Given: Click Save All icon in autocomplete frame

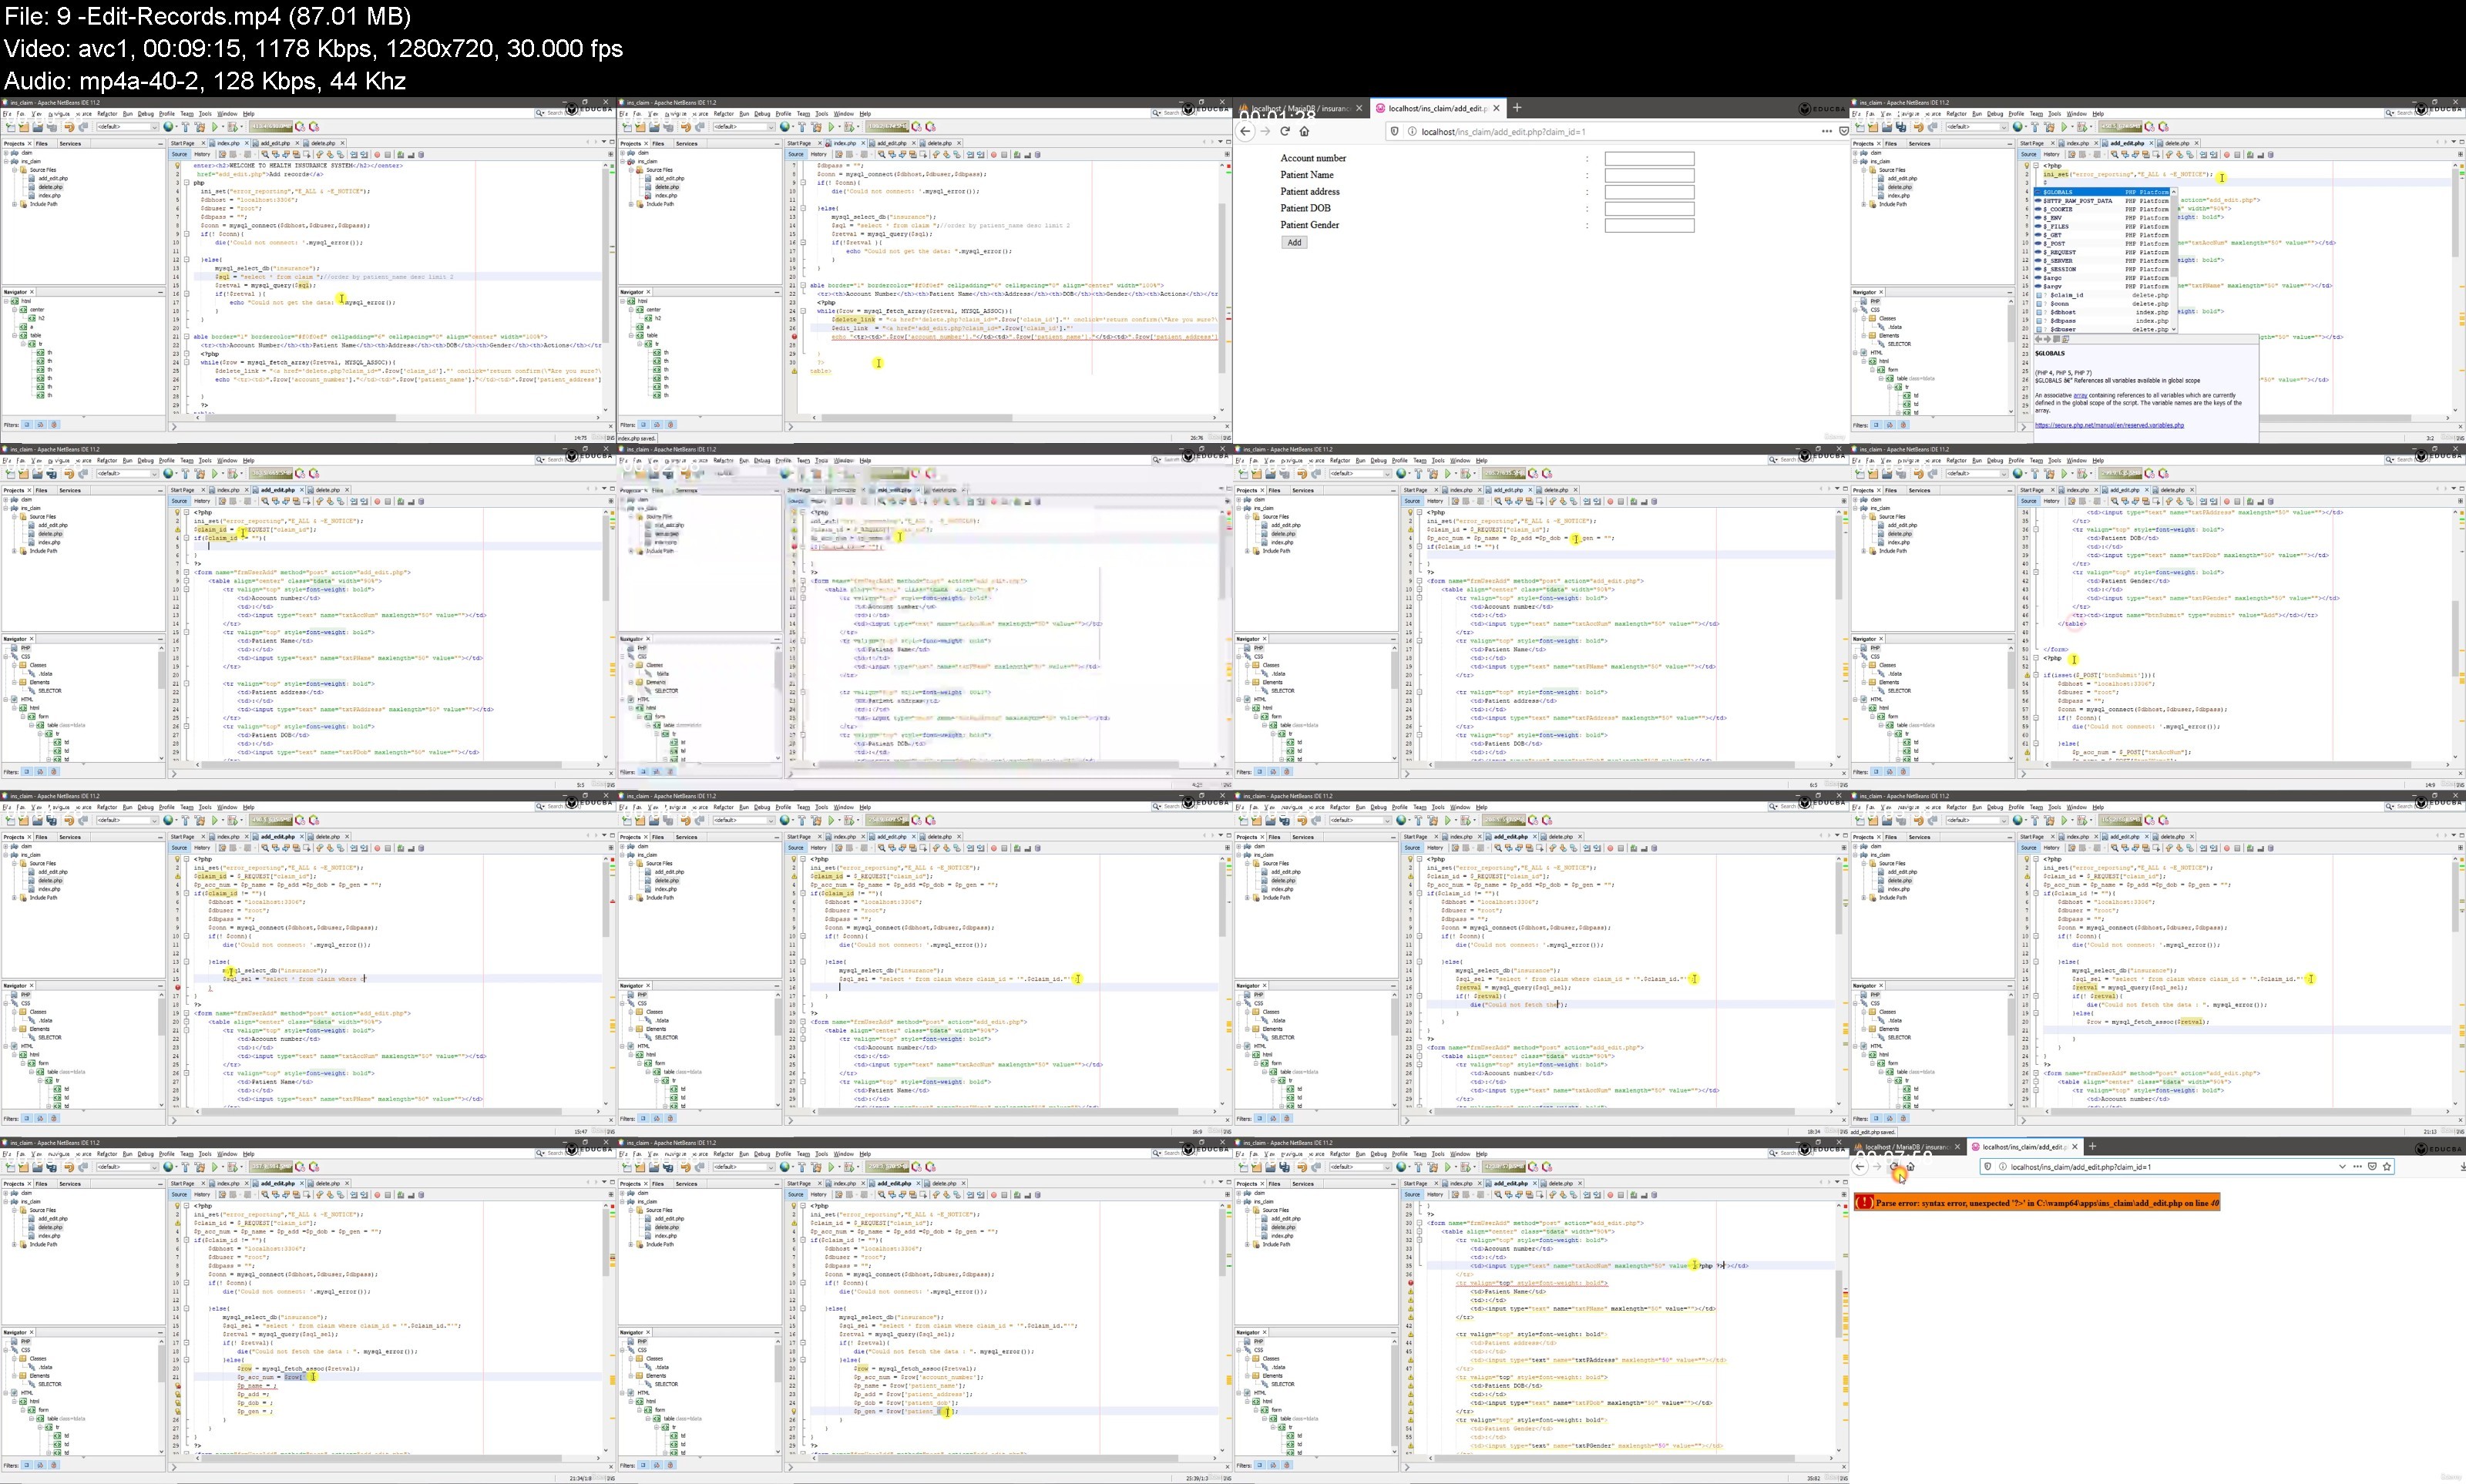Looking at the screenshot, I should 1901,127.
